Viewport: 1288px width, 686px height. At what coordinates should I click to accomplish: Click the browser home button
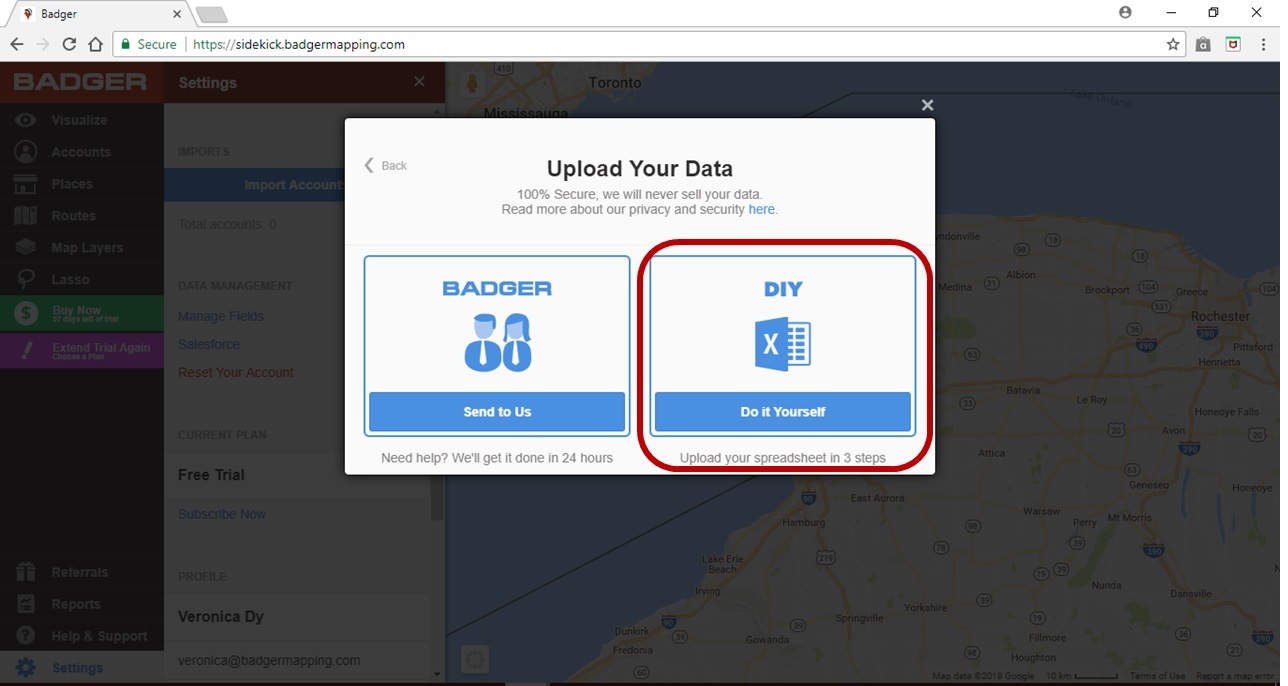click(x=95, y=44)
